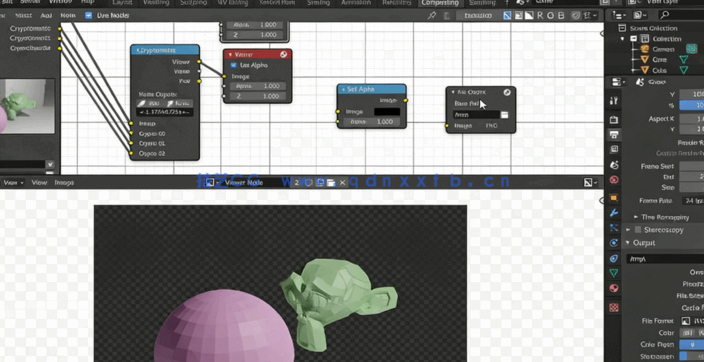Open the Frame Rate dropdown

click(x=693, y=201)
